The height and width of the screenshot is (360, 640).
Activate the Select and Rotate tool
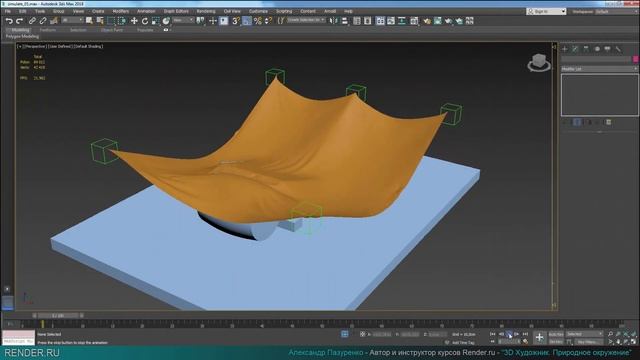click(144, 21)
